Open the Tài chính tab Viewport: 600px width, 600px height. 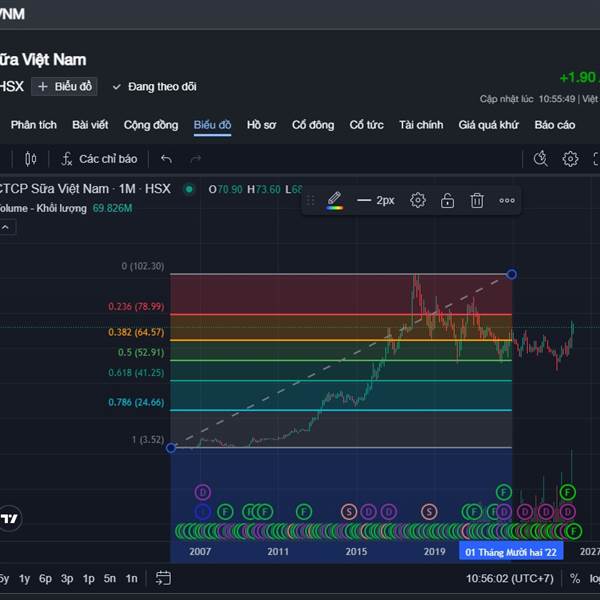(420, 125)
